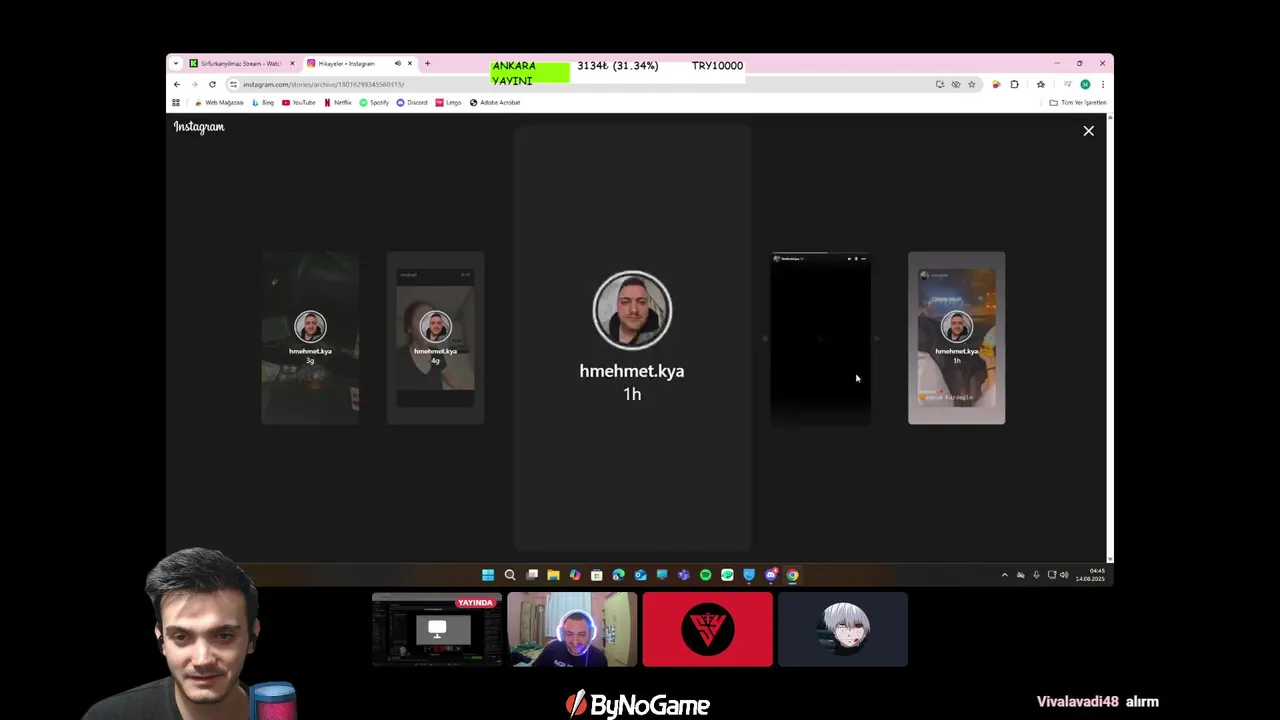
Task: Open the Adobe Acrobat bookmark
Action: pyautogui.click(x=495, y=102)
